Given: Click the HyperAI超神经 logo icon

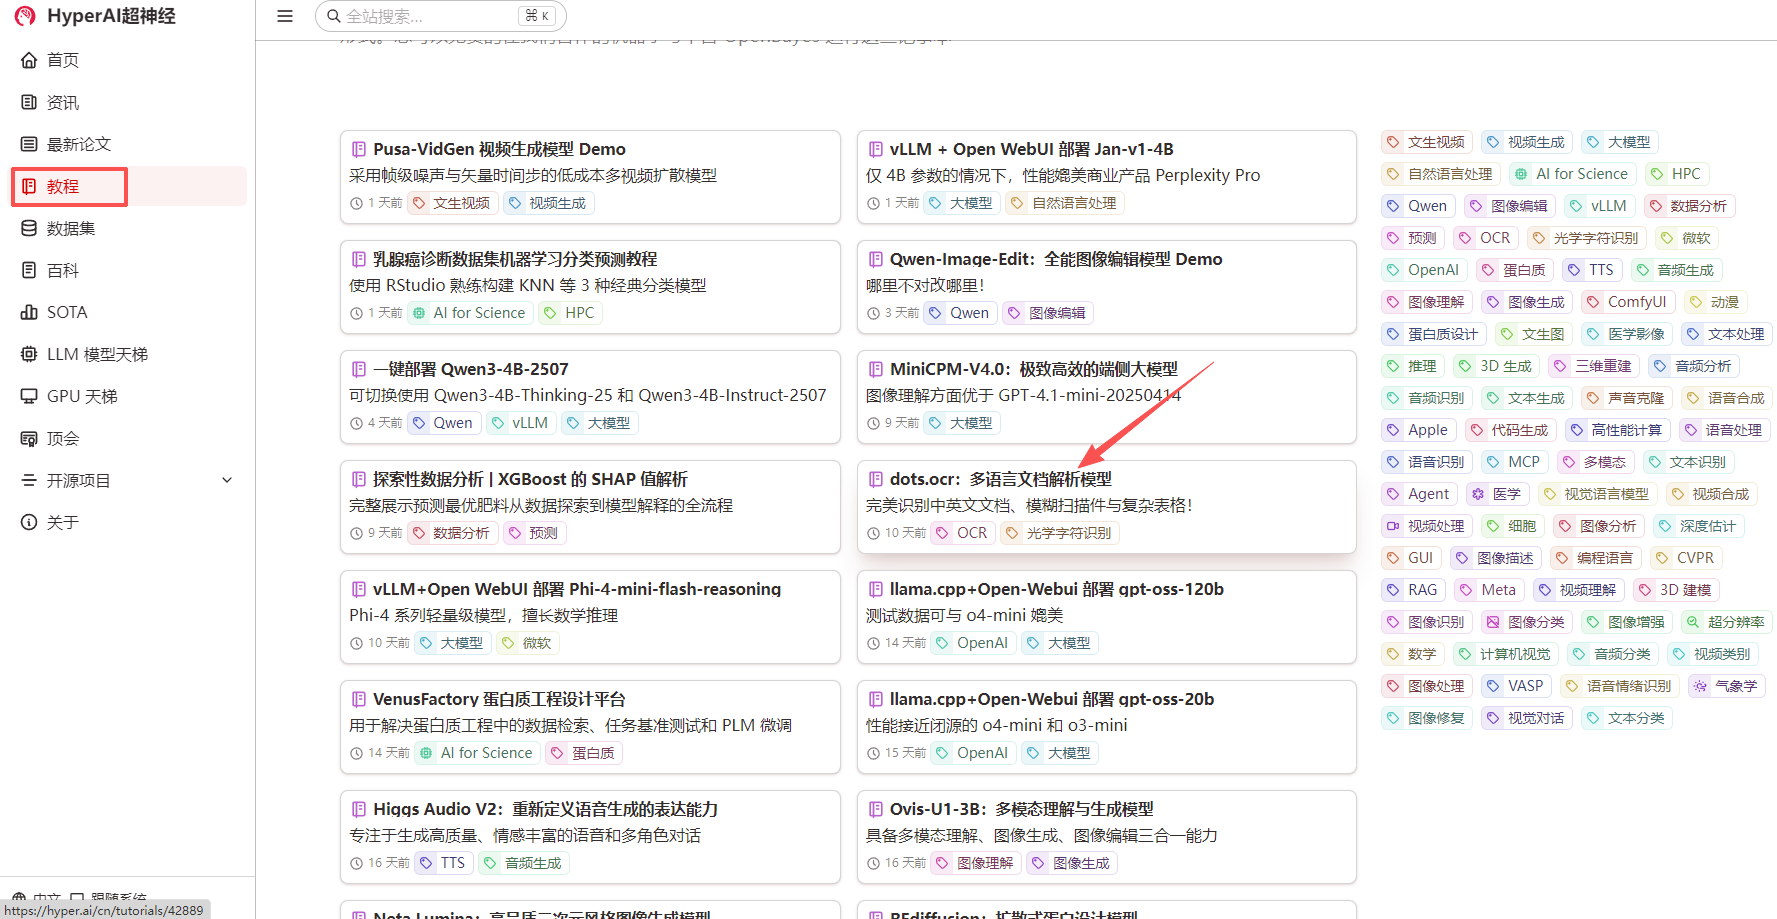Looking at the screenshot, I should 25,16.
